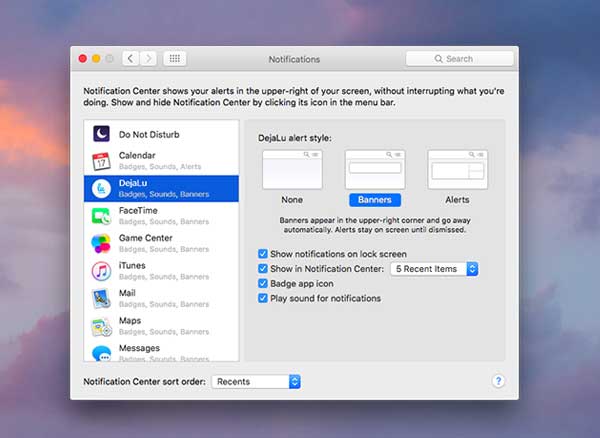
Task: Toggle Play sound for notifications
Action: (x=263, y=298)
